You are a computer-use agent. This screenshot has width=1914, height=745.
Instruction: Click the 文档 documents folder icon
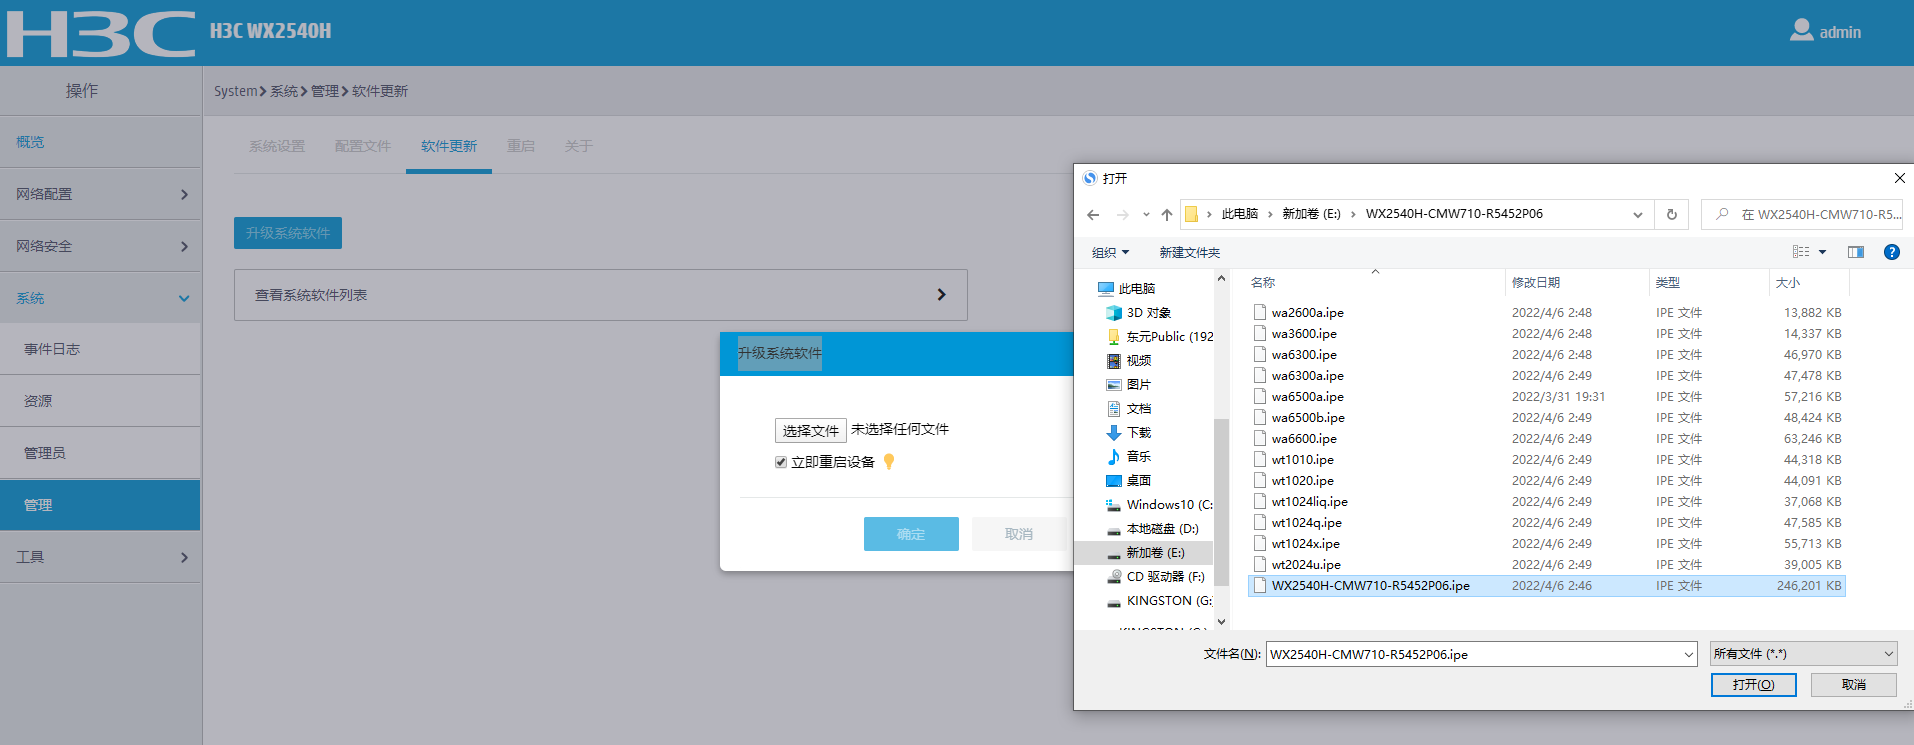click(x=1114, y=409)
